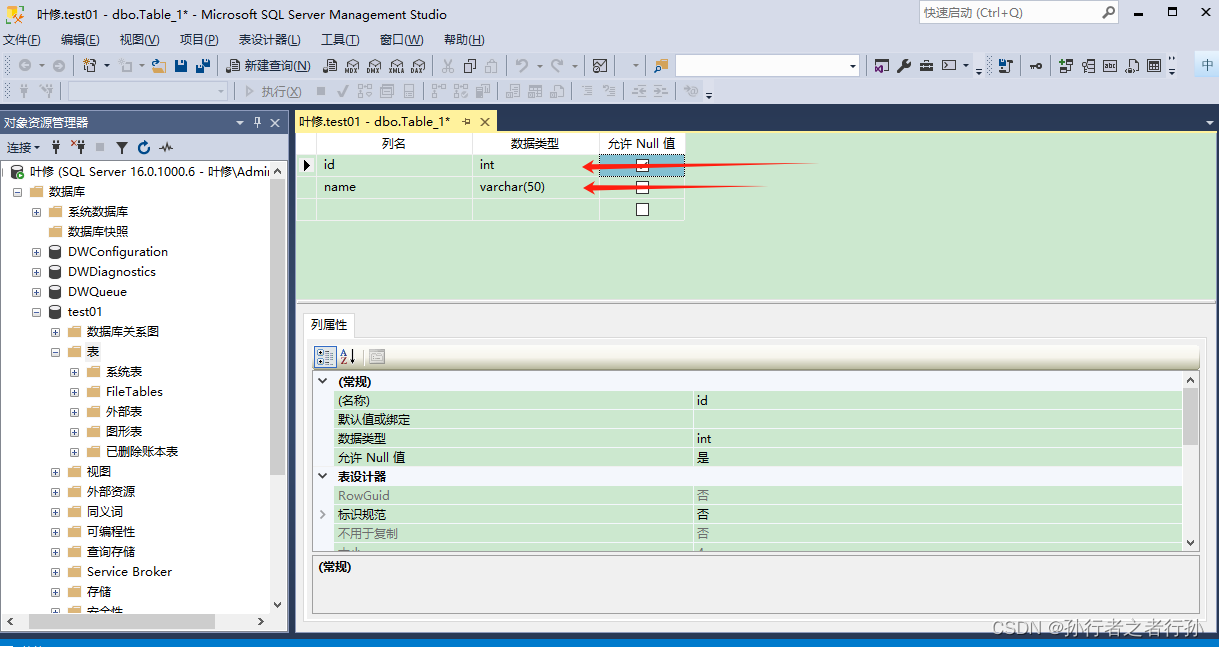
Task: Open filter settings in Object Explorer
Action: [x=122, y=147]
